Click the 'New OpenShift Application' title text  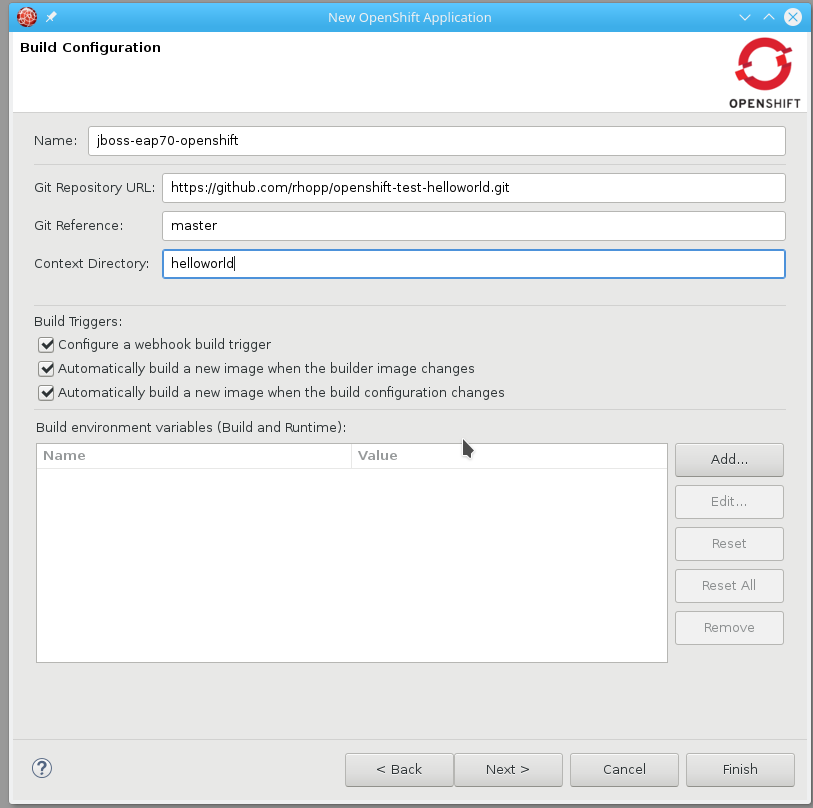pyautogui.click(x=410, y=18)
